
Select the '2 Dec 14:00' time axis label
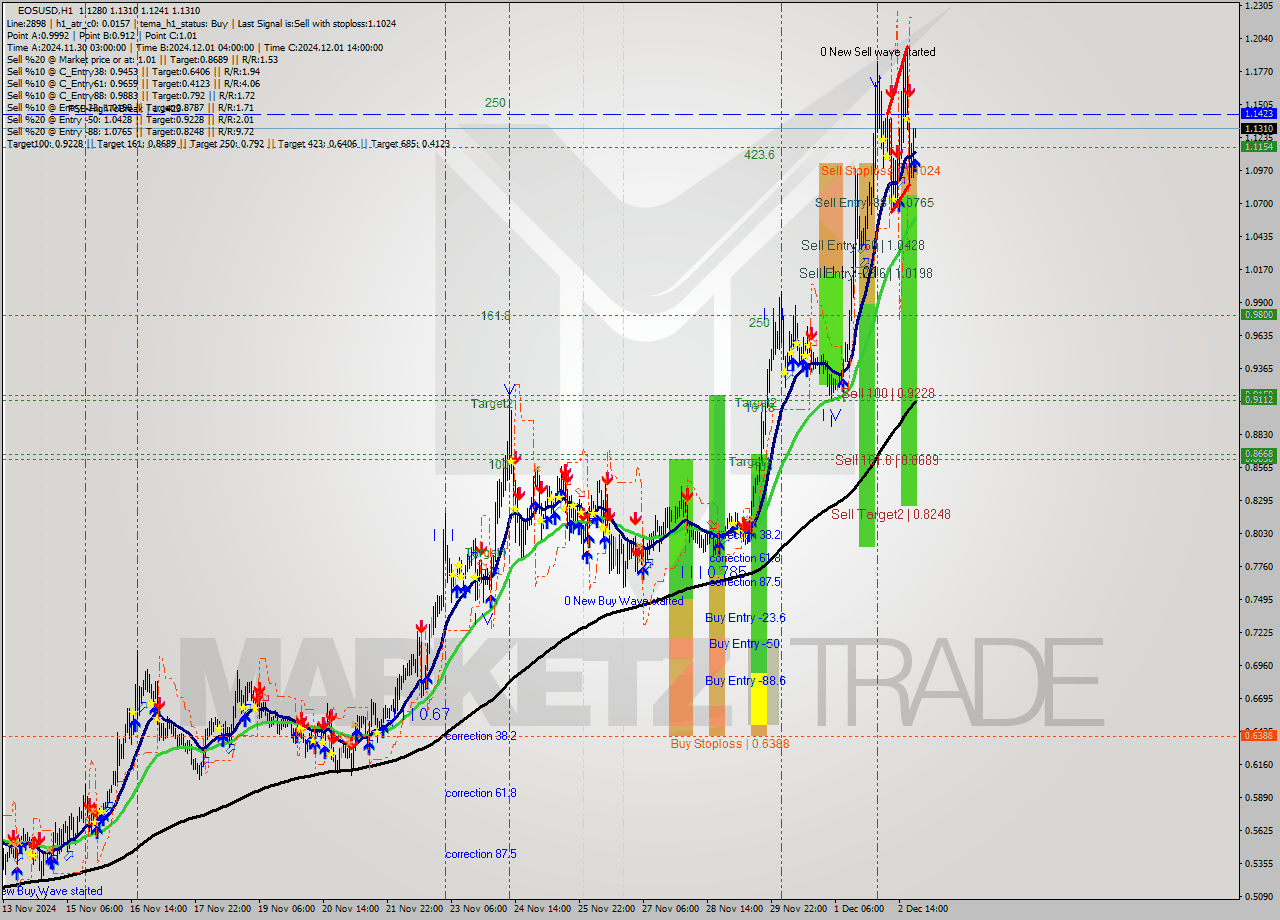tap(921, 909)
